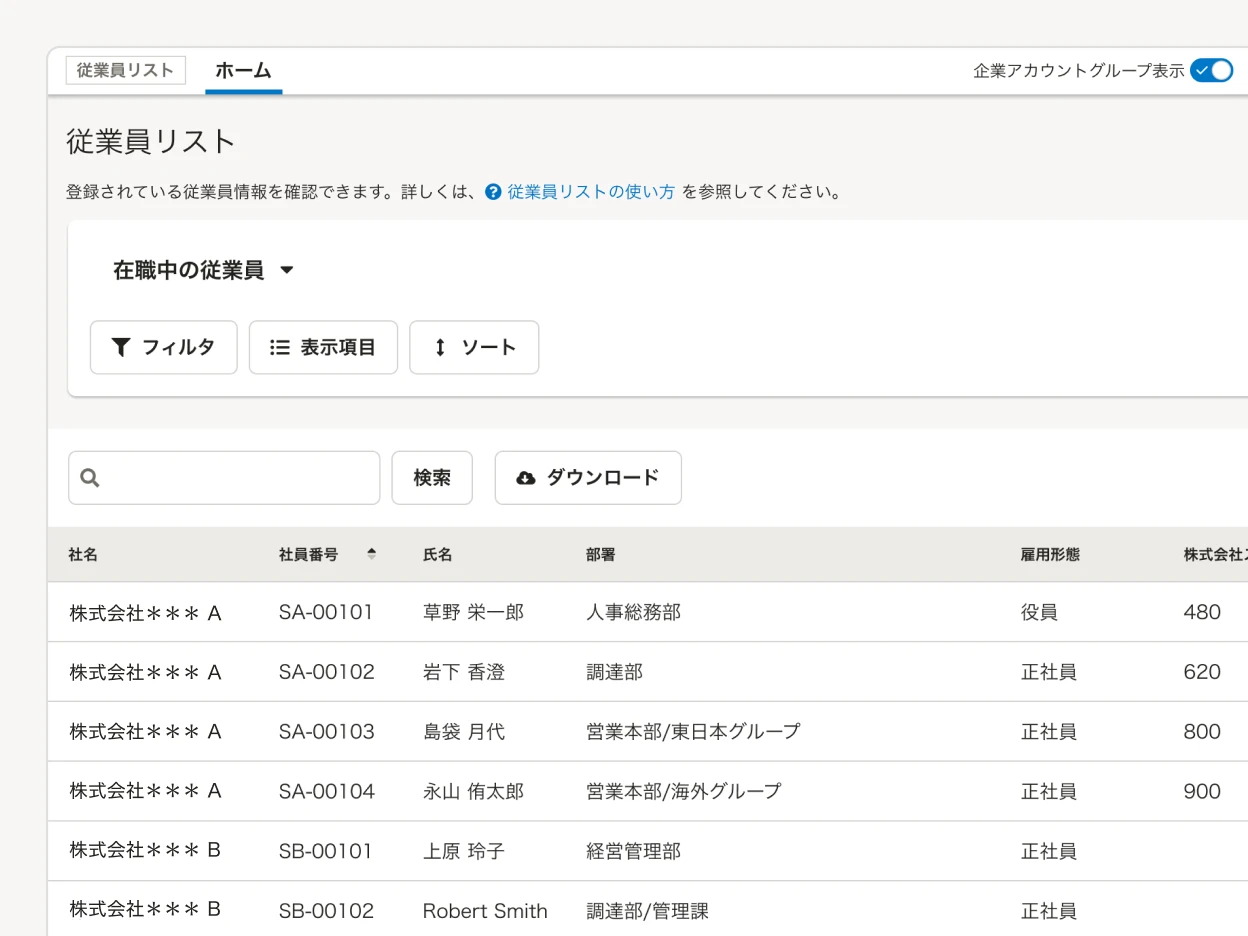Select employee number SA-00101
Image resolution: width=1248 pixels, height=936 pixels.
(x=326, y=612)
